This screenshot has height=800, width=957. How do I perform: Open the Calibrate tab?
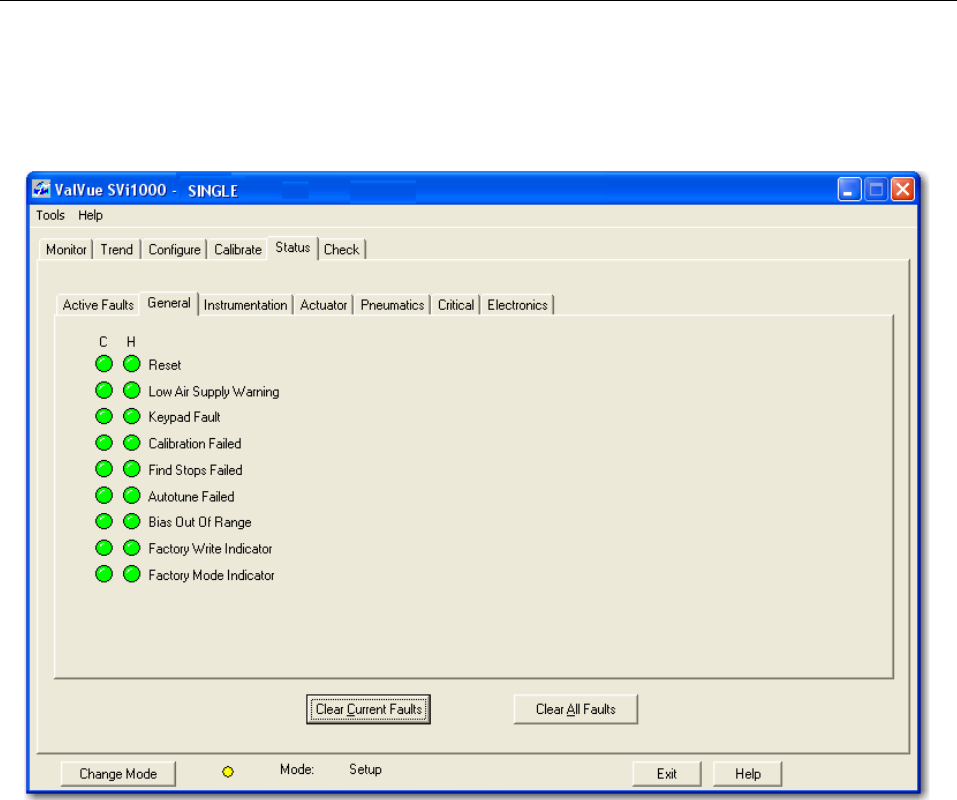point(238,250)
